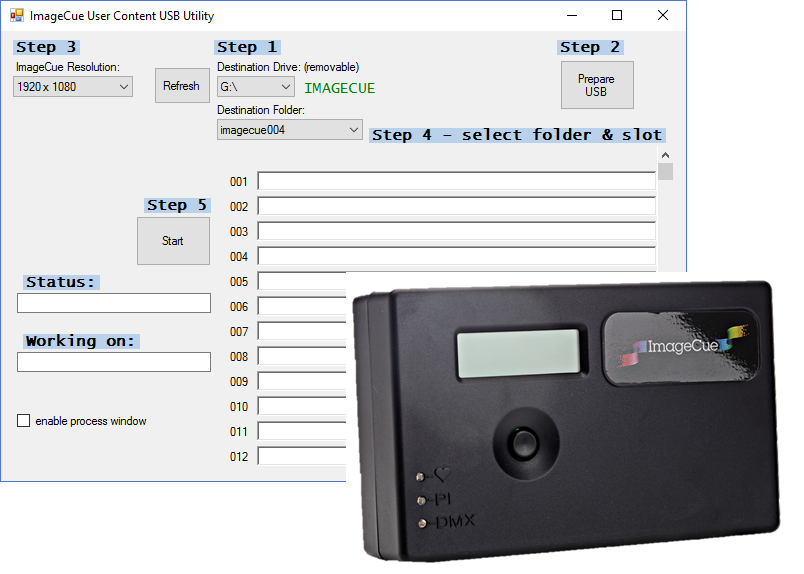
Task: Click the ImageCue app icon in title bar
Action: pos(17,15)
